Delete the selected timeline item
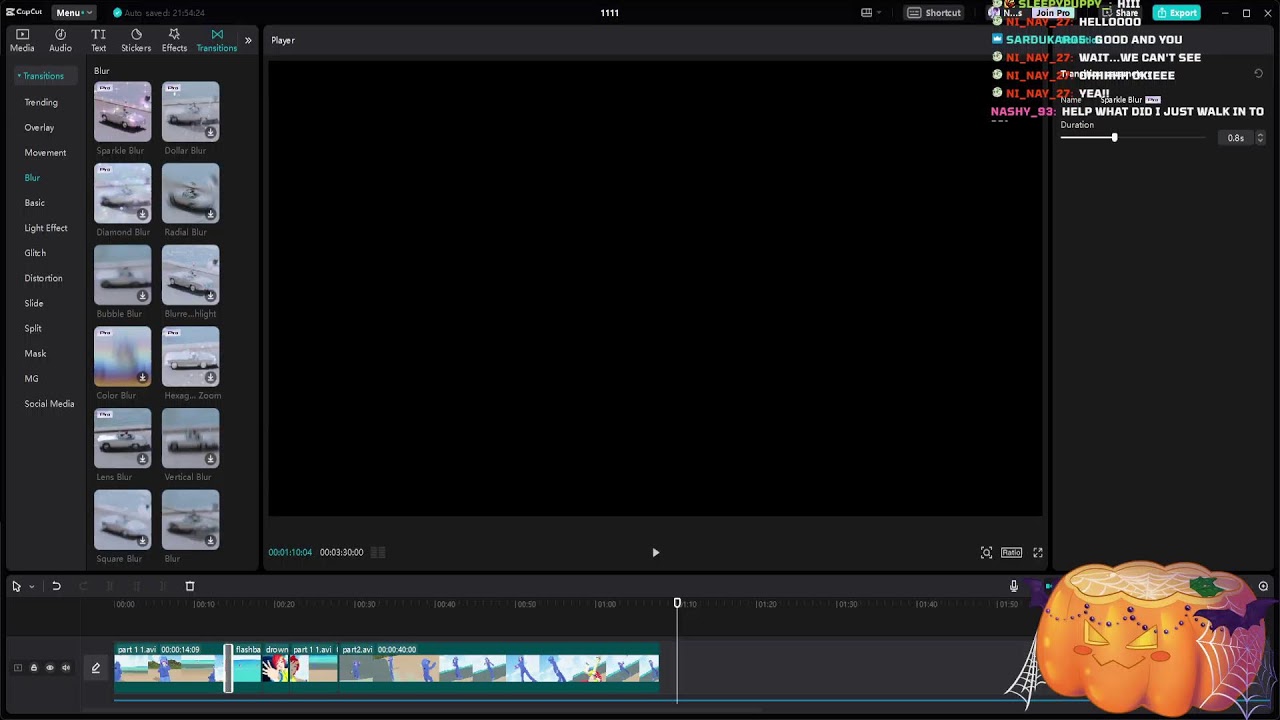The width and height of the screenshot is (1280, 720). 190,586
